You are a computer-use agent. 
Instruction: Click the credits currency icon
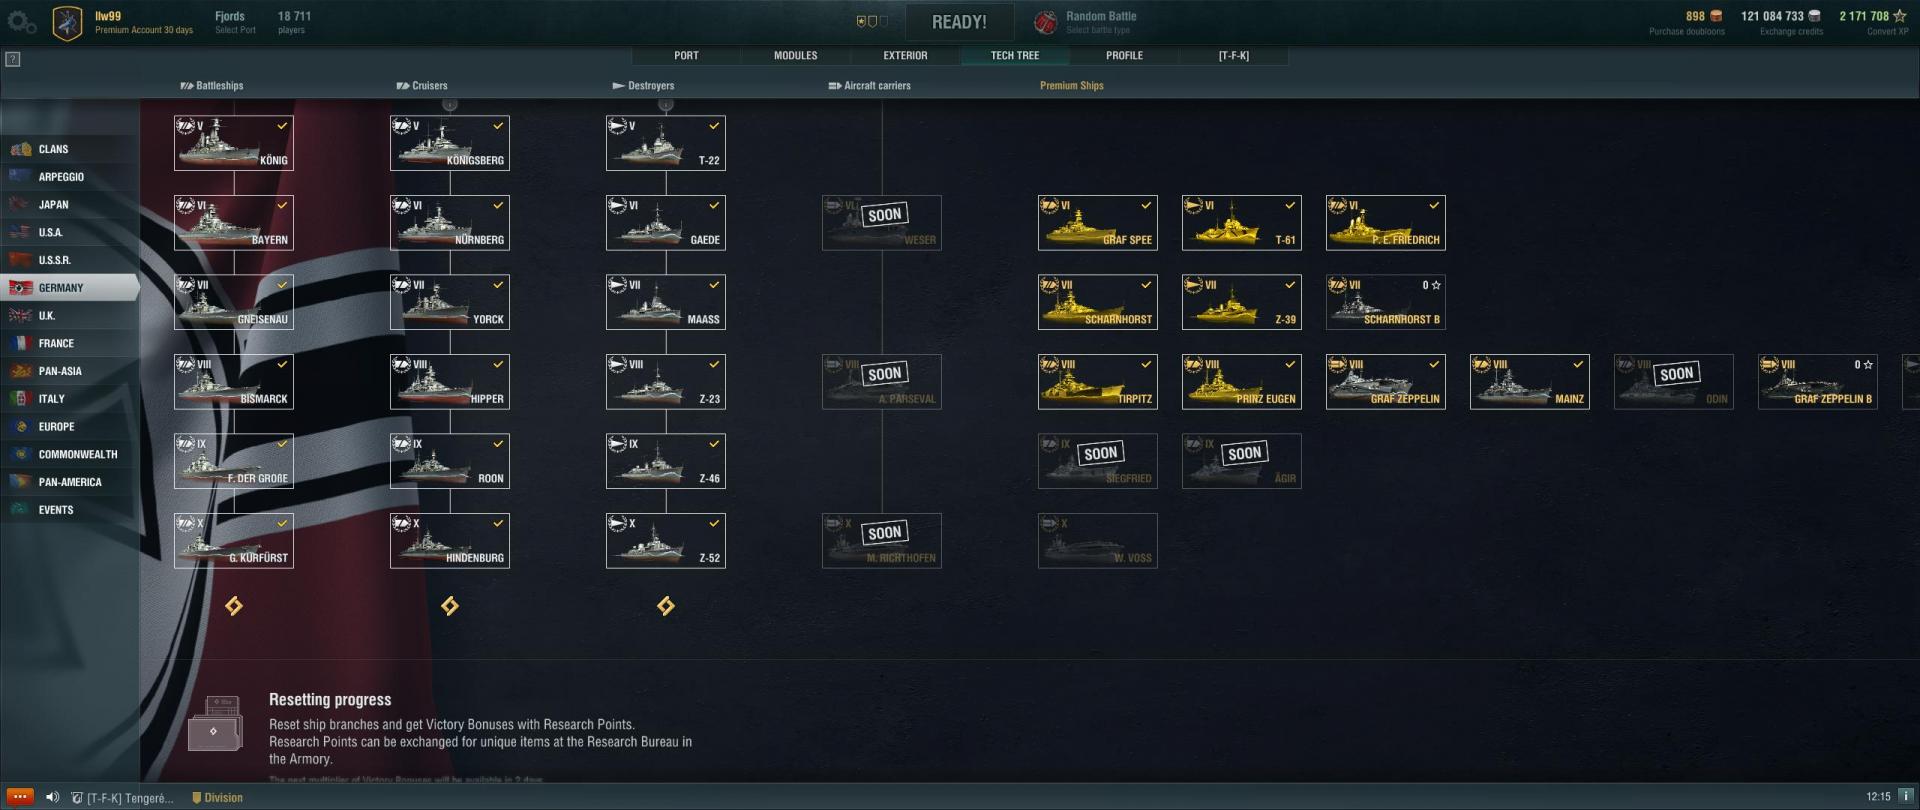(1815, 16)
